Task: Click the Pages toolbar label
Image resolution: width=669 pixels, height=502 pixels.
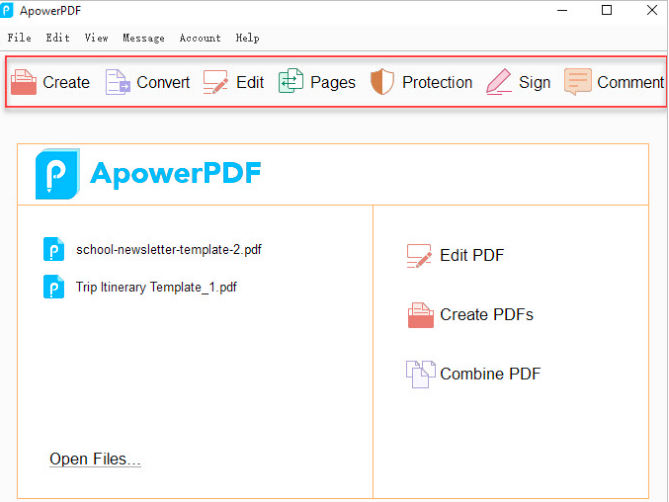Action: click(333, 83)
